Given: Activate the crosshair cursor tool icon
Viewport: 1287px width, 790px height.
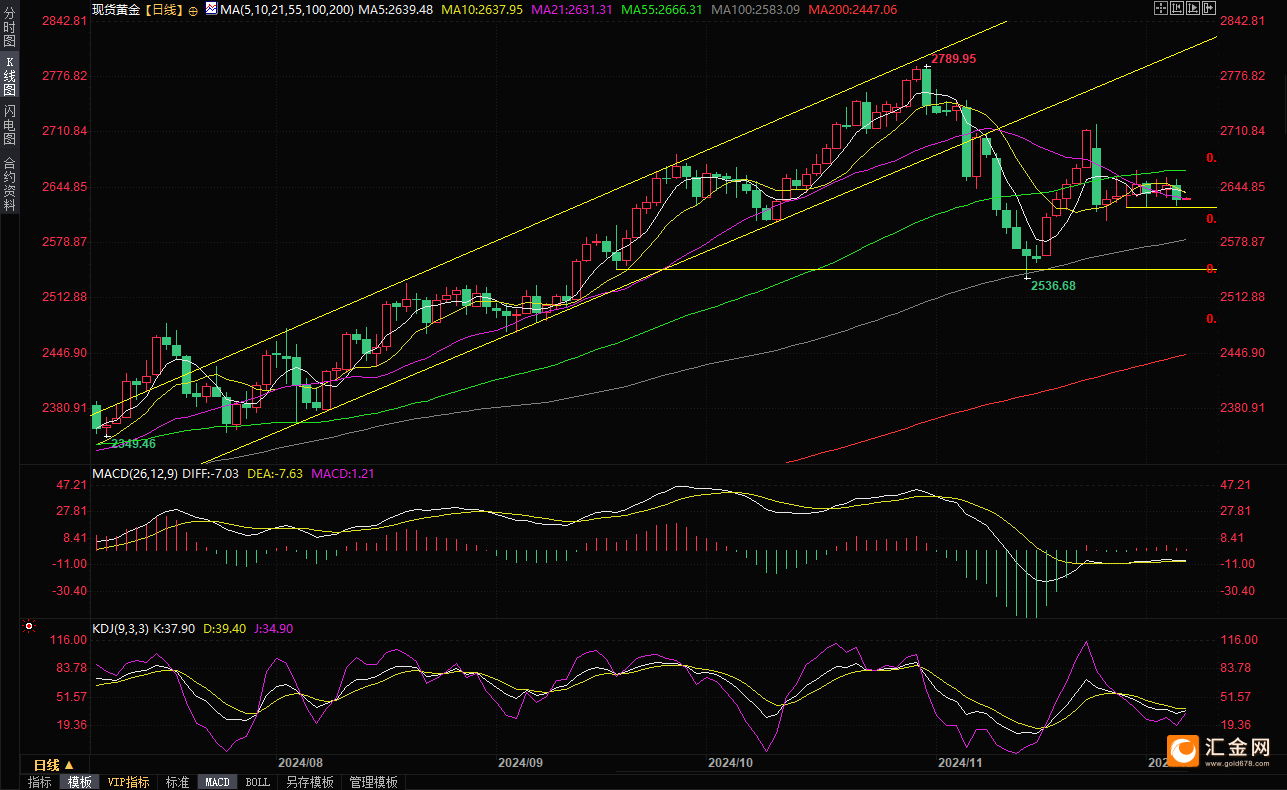Looking at the screenshot, I should pyautogui.click(x=1160, y=8).
